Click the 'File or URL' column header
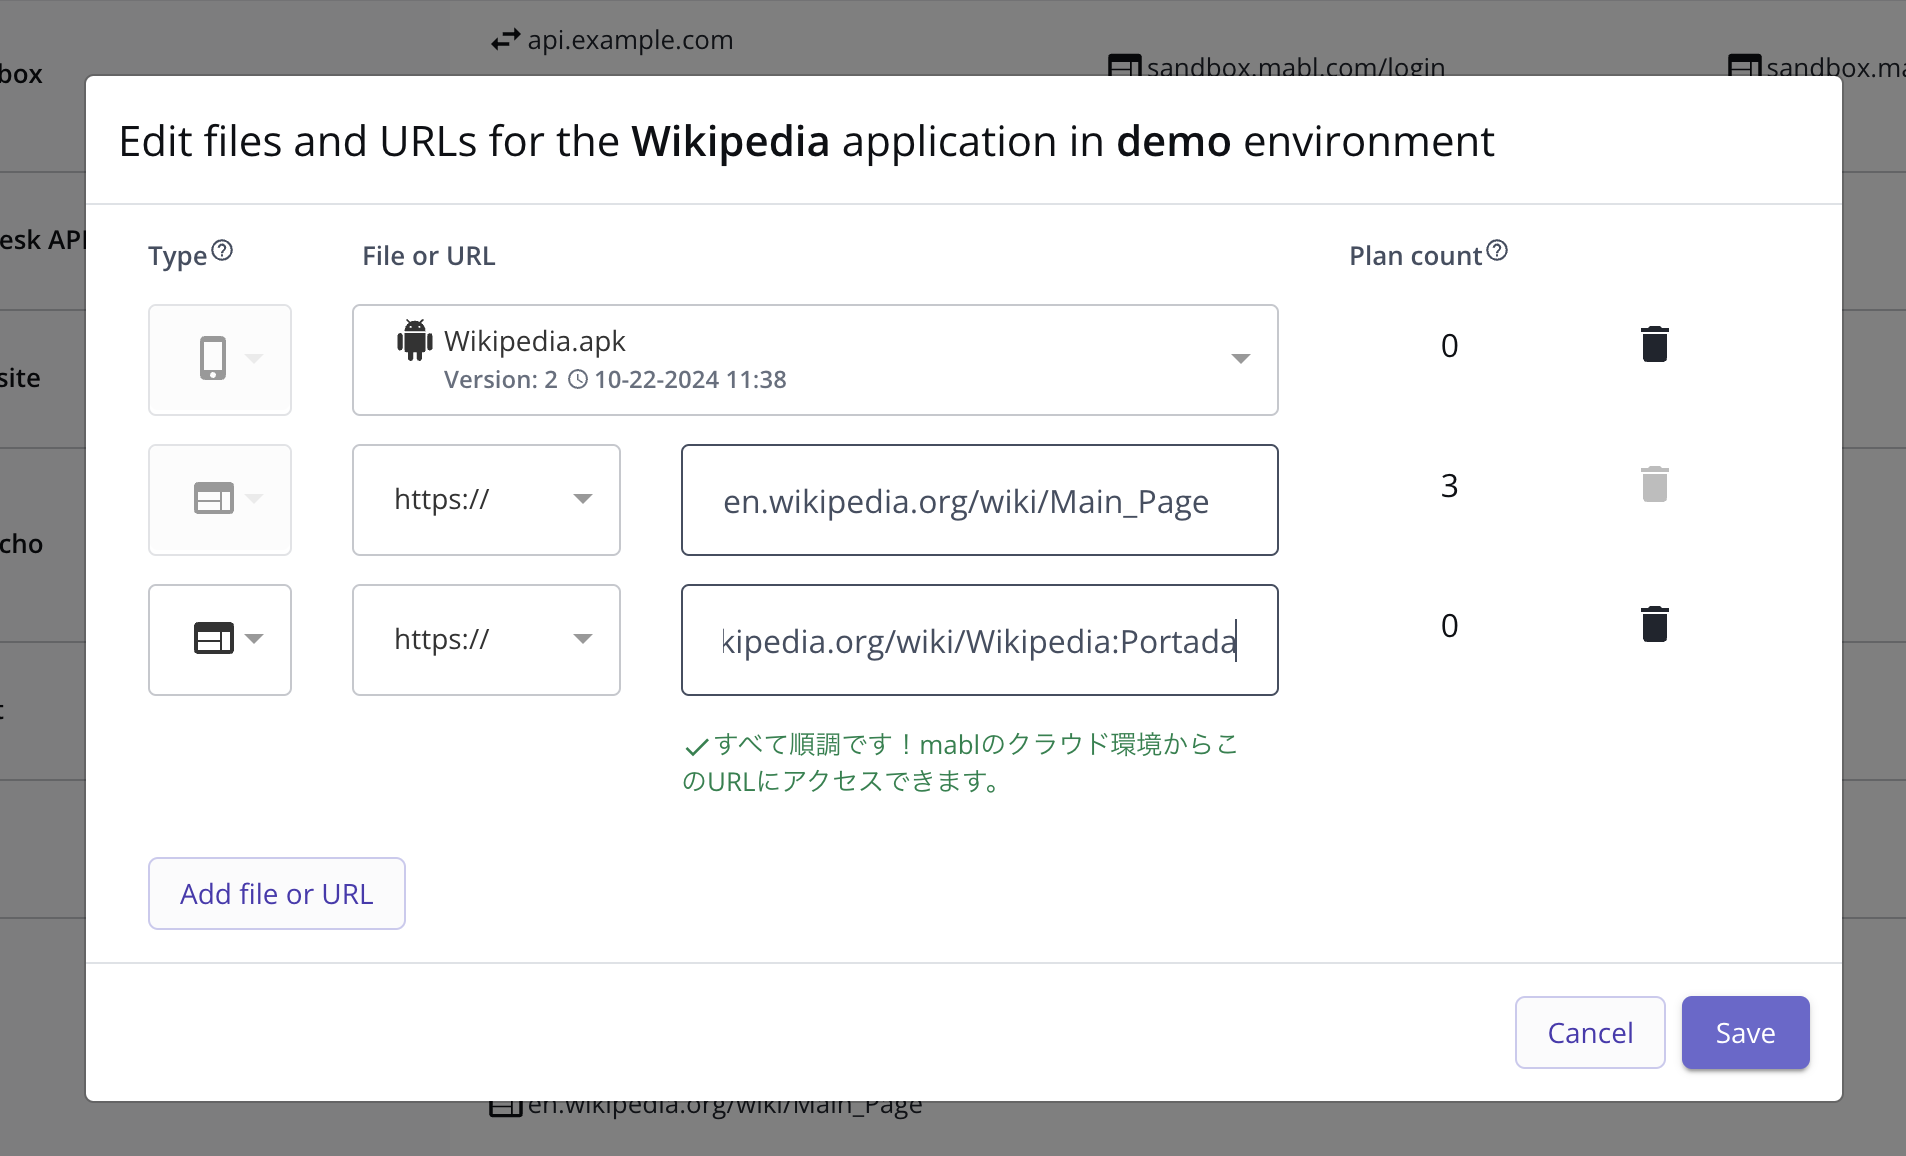 [x=429, y=256]
